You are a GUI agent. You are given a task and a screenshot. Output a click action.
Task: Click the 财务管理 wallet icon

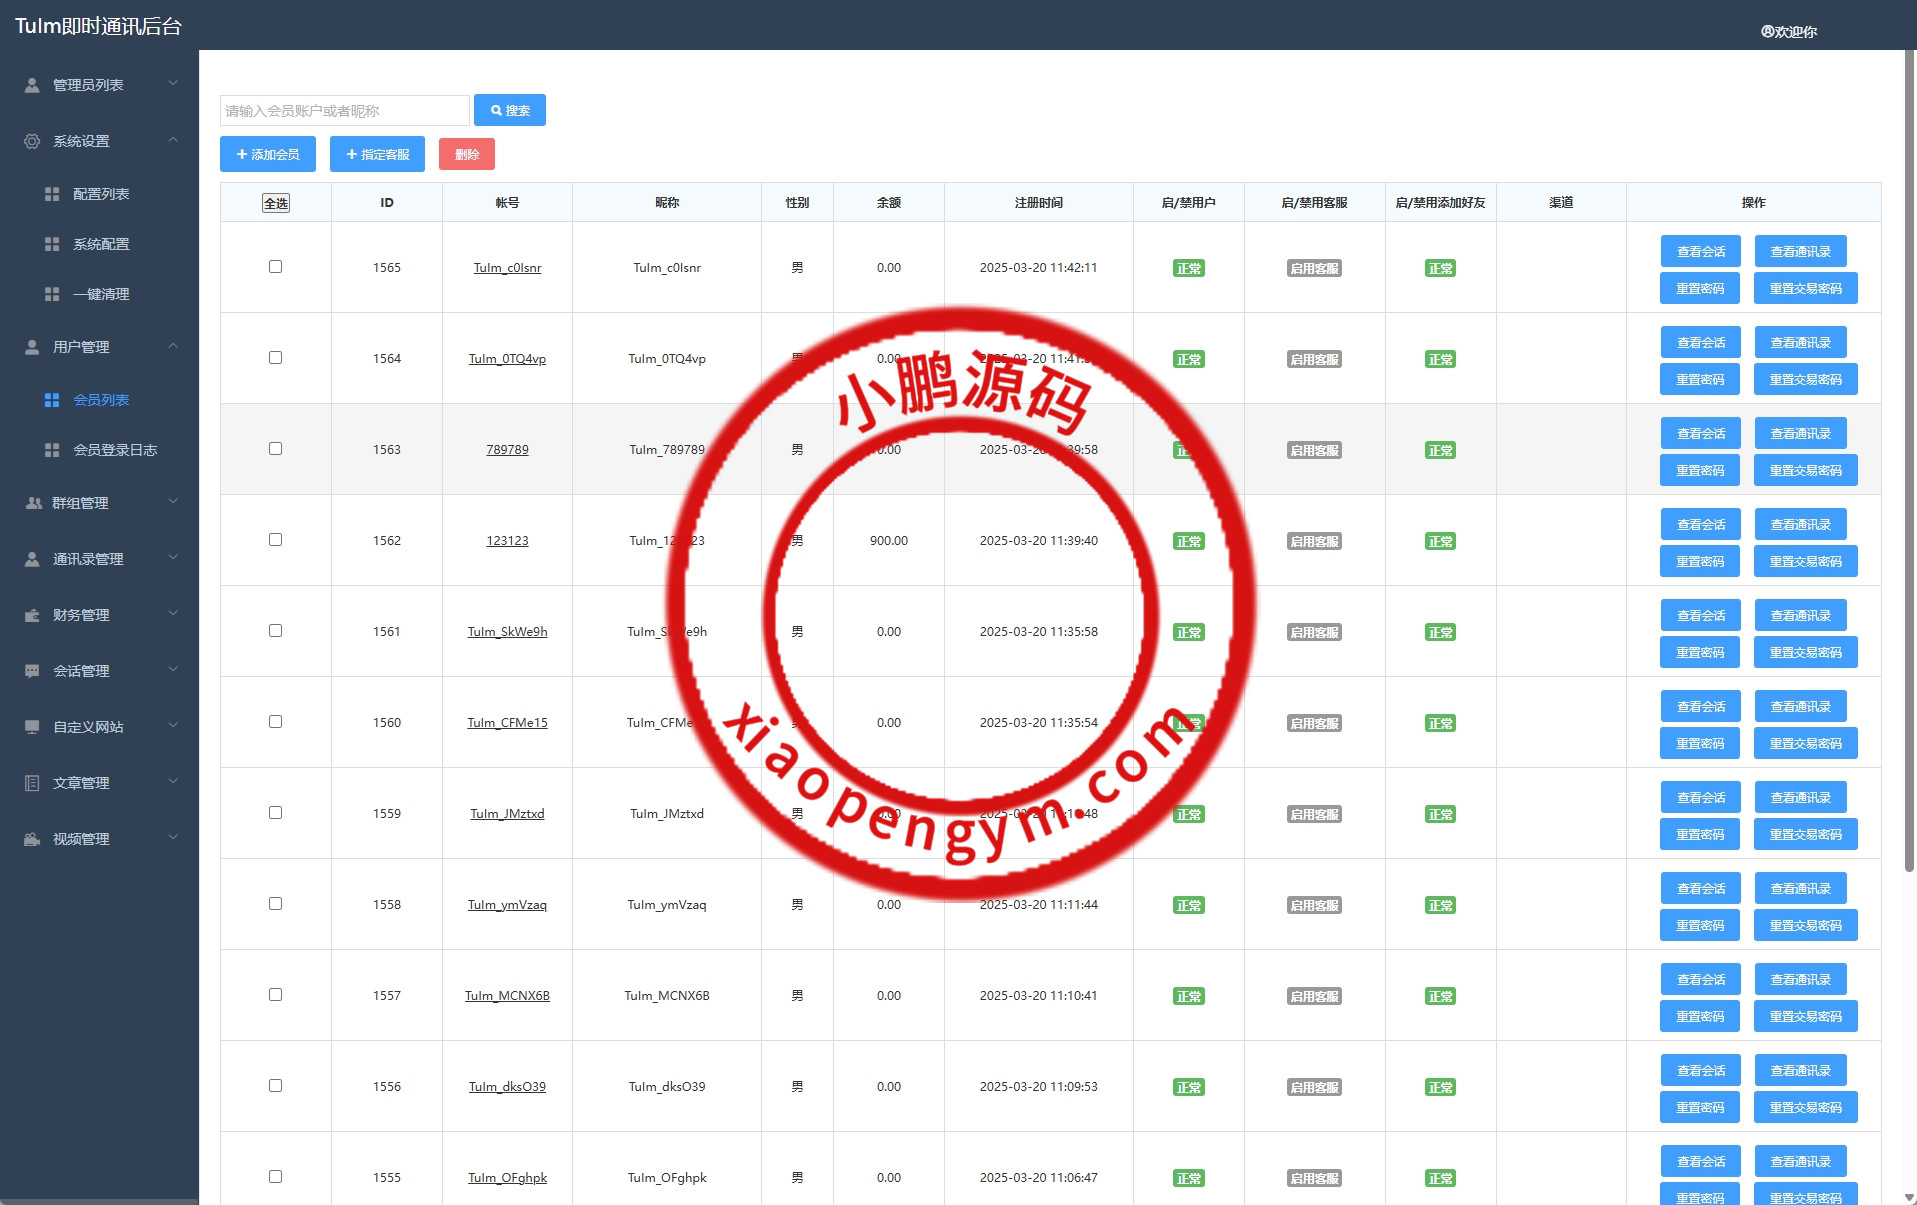[x=32, y=615]
